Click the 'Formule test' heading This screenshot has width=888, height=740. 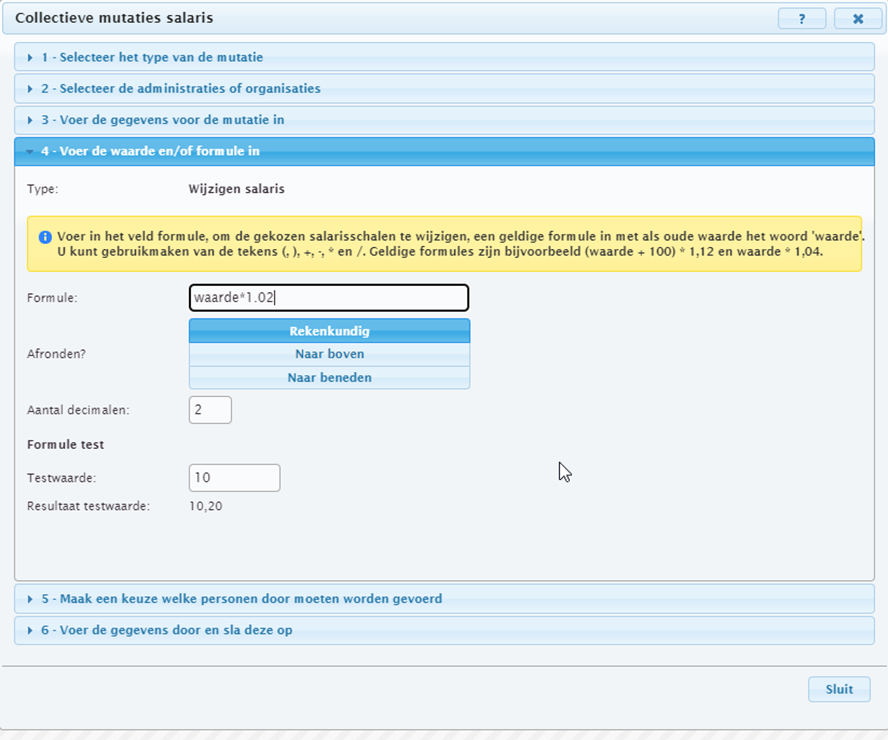[x=66, y=444]
